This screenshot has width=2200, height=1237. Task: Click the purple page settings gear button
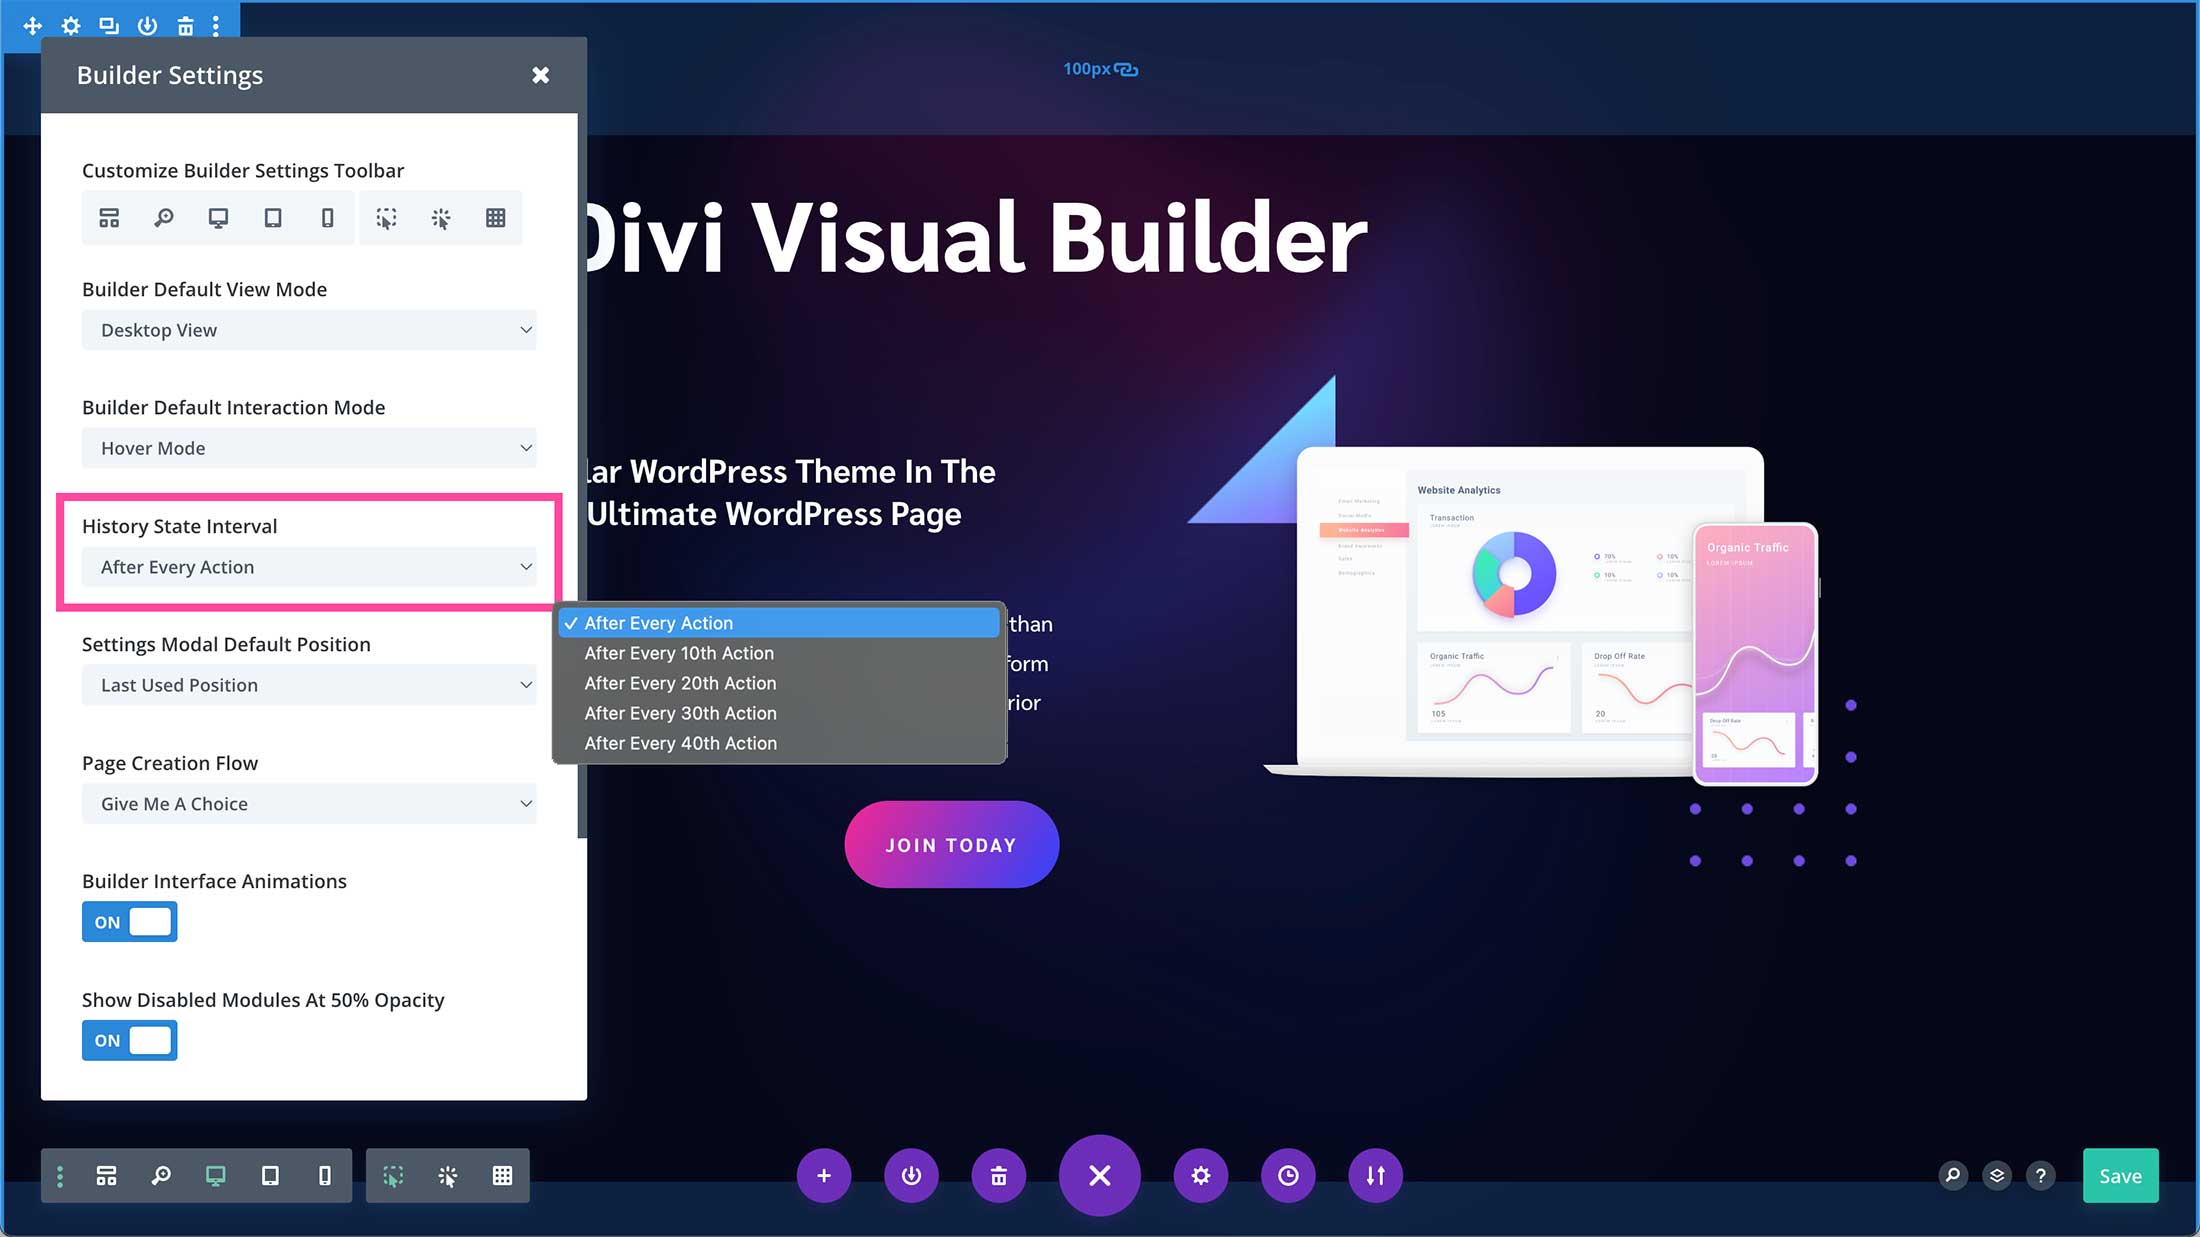pos(1200,1175)
